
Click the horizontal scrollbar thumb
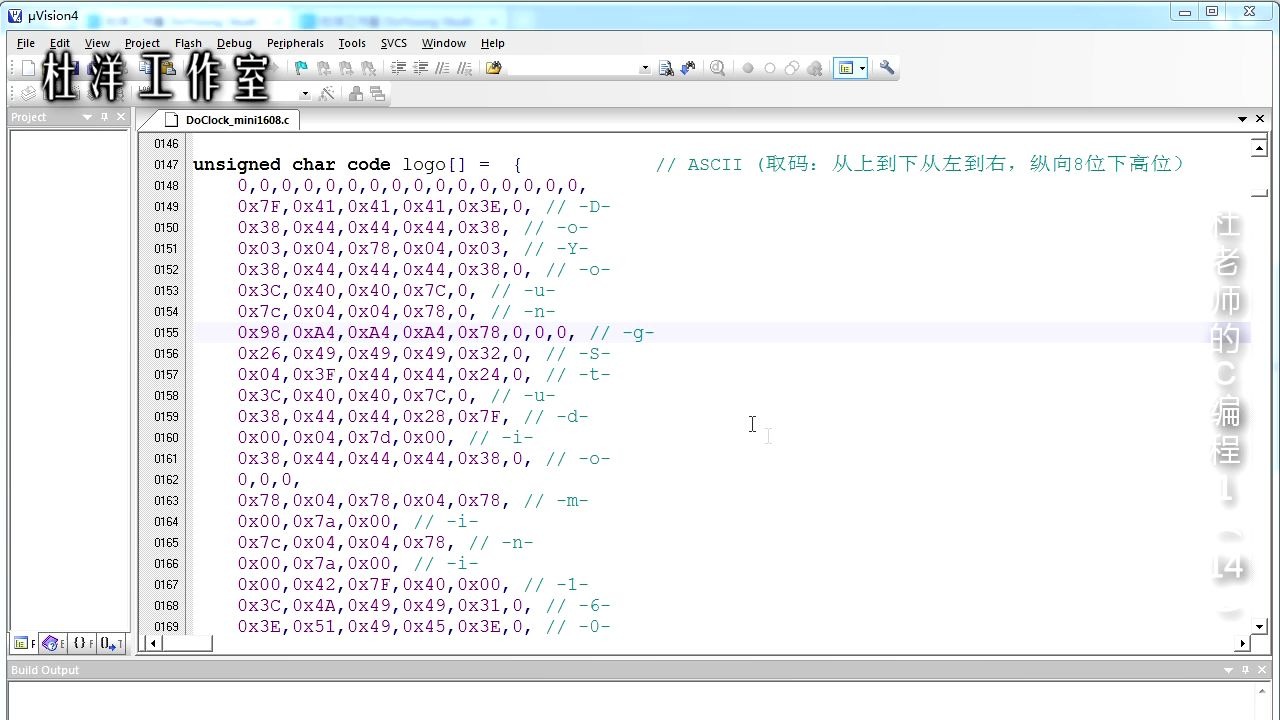click(x=187, y=643)
